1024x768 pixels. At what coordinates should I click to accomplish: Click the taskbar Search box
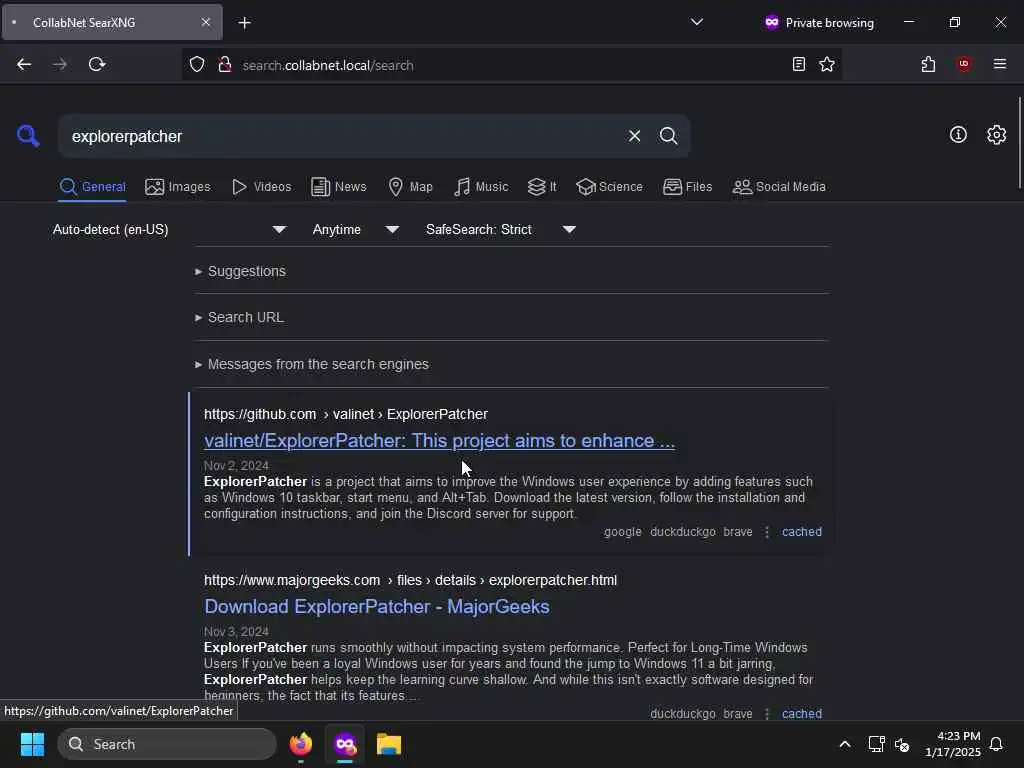click(167, 744)
